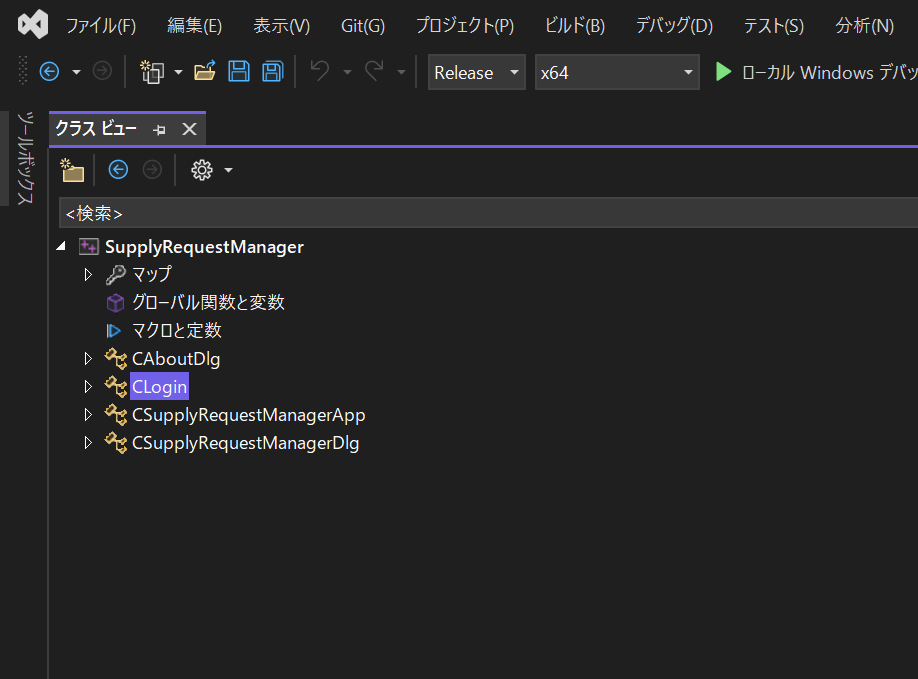Click the Undo arrow icon
918x679 pixels.
coord(320,72)
